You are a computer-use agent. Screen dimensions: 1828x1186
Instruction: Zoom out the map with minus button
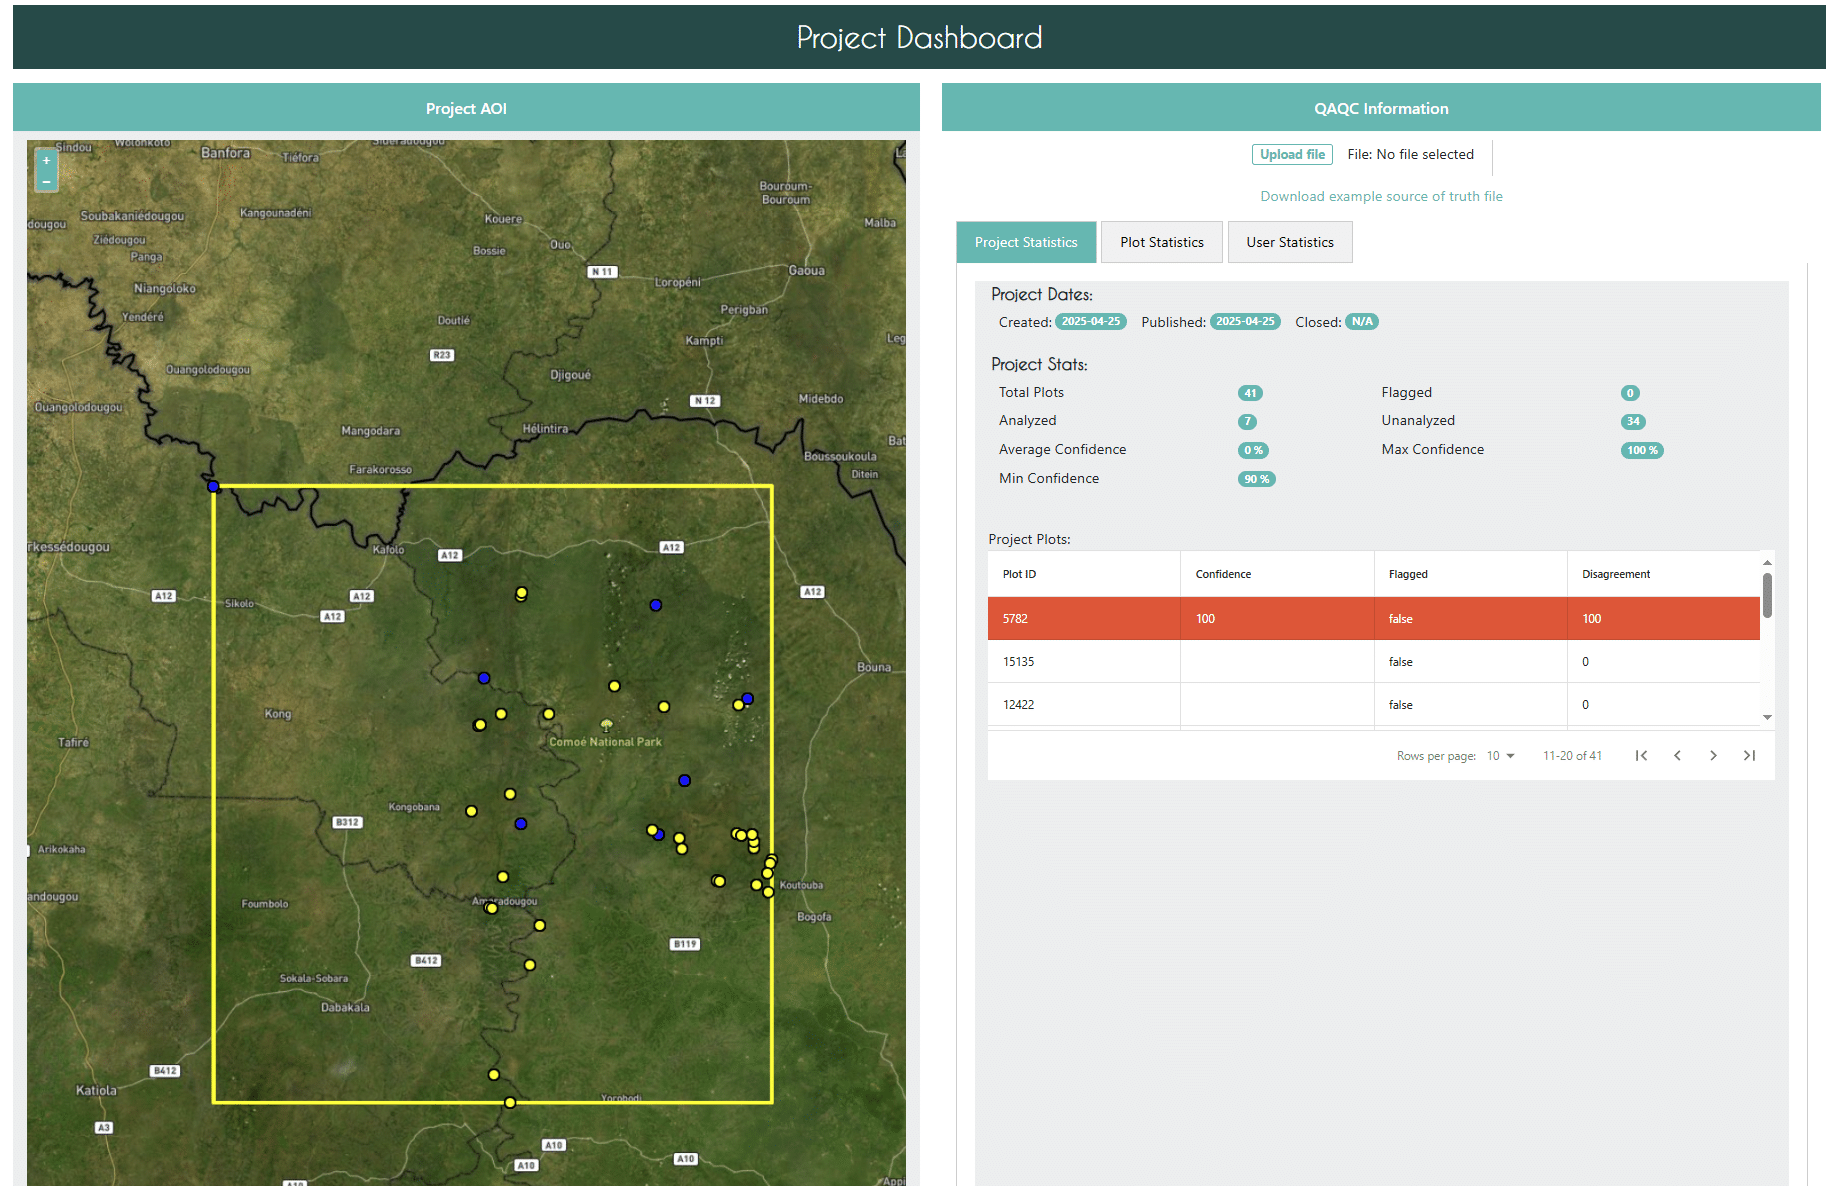click(x=46, y=181)
